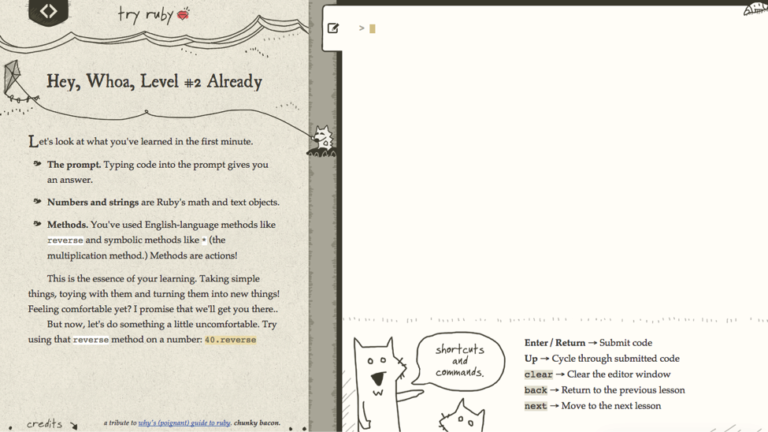Click 'reverse' in 'using that reverse method'
768x432 pixels.
click(x=91, y=339)
